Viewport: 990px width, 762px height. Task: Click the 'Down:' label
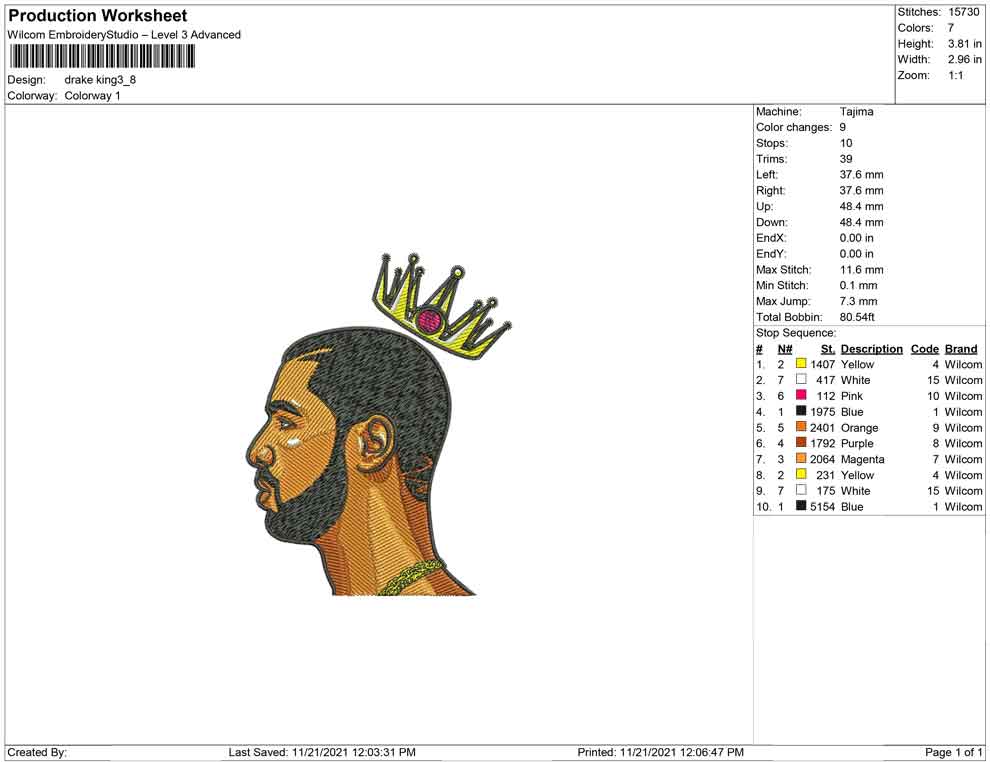(x=772, y=222)
